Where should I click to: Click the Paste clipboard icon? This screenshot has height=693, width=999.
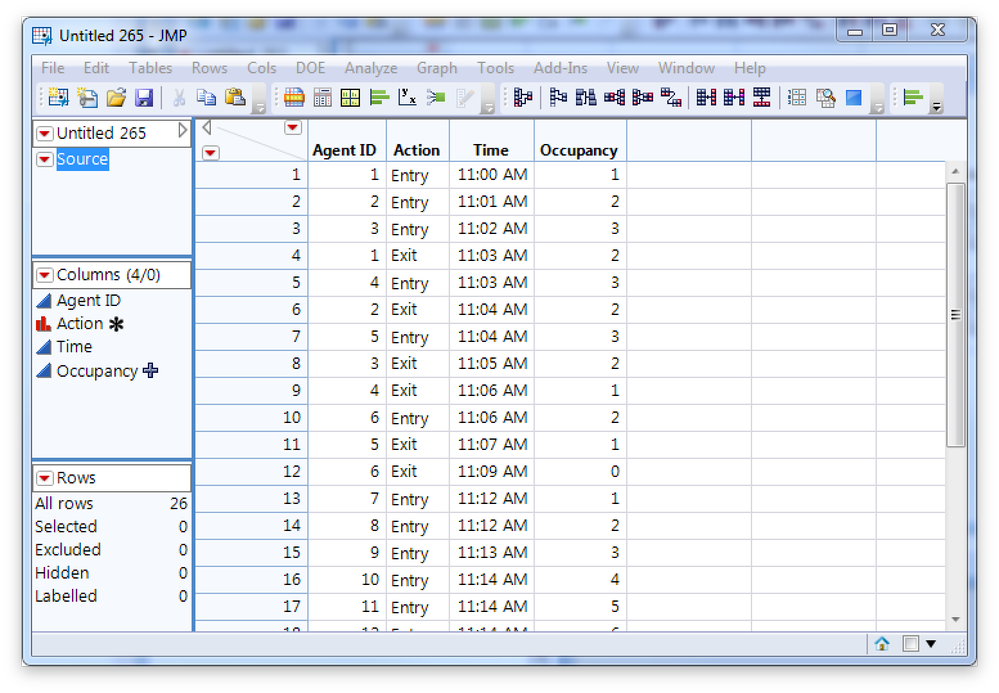(235, 97)
